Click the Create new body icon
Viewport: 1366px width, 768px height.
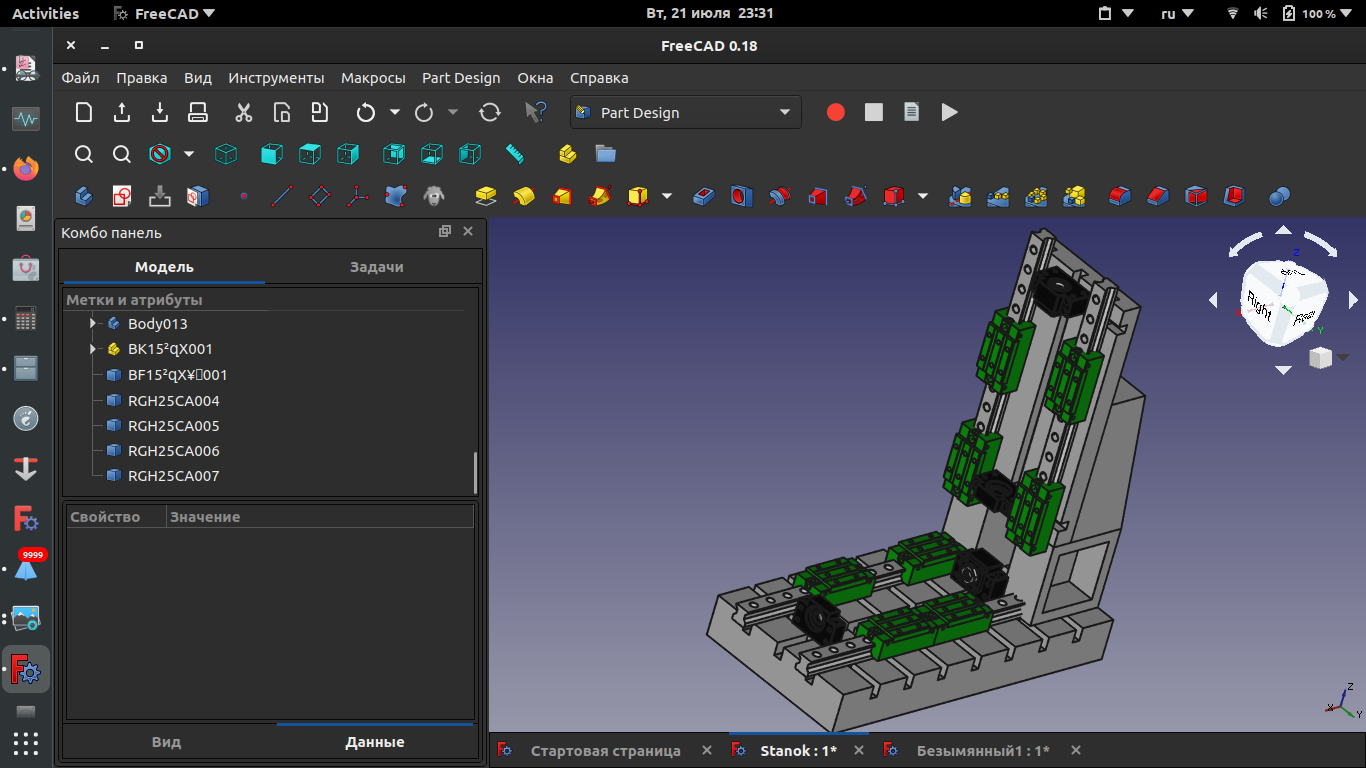click(84, 196)
